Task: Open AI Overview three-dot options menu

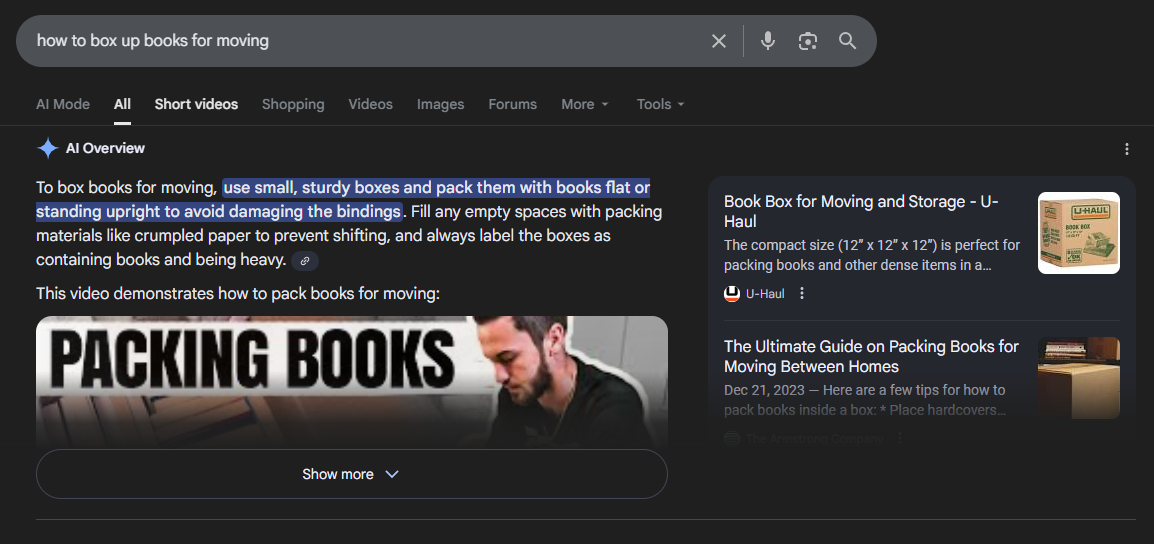Action: (x=1127, y=149)
